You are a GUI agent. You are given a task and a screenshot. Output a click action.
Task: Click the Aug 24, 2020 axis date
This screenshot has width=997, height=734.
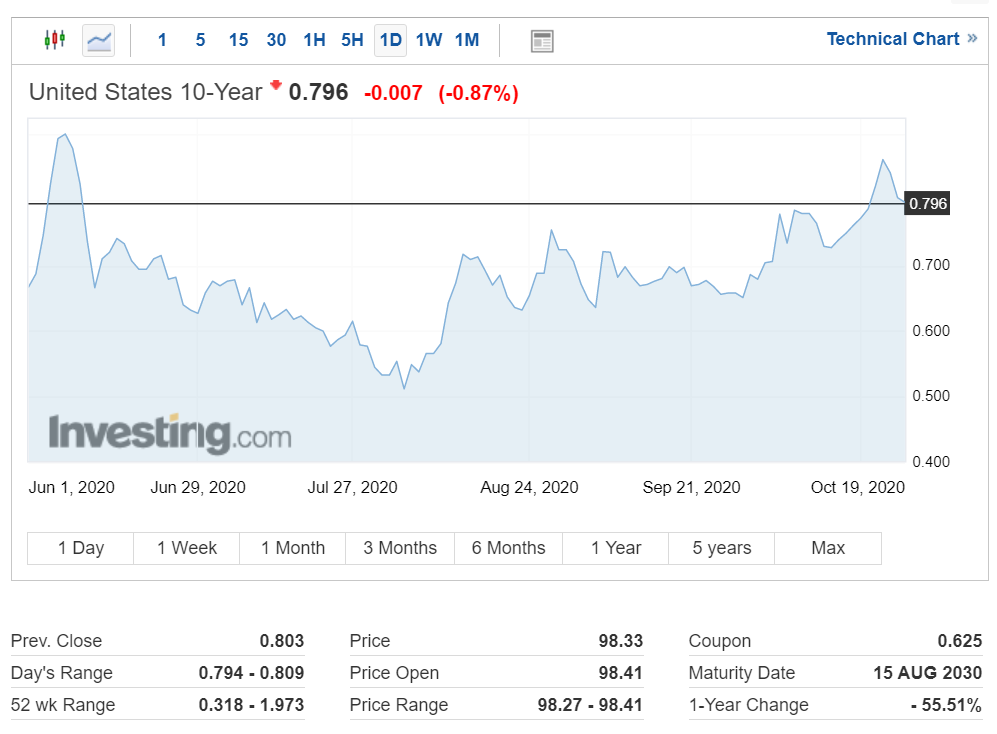[x=529, y=487]
